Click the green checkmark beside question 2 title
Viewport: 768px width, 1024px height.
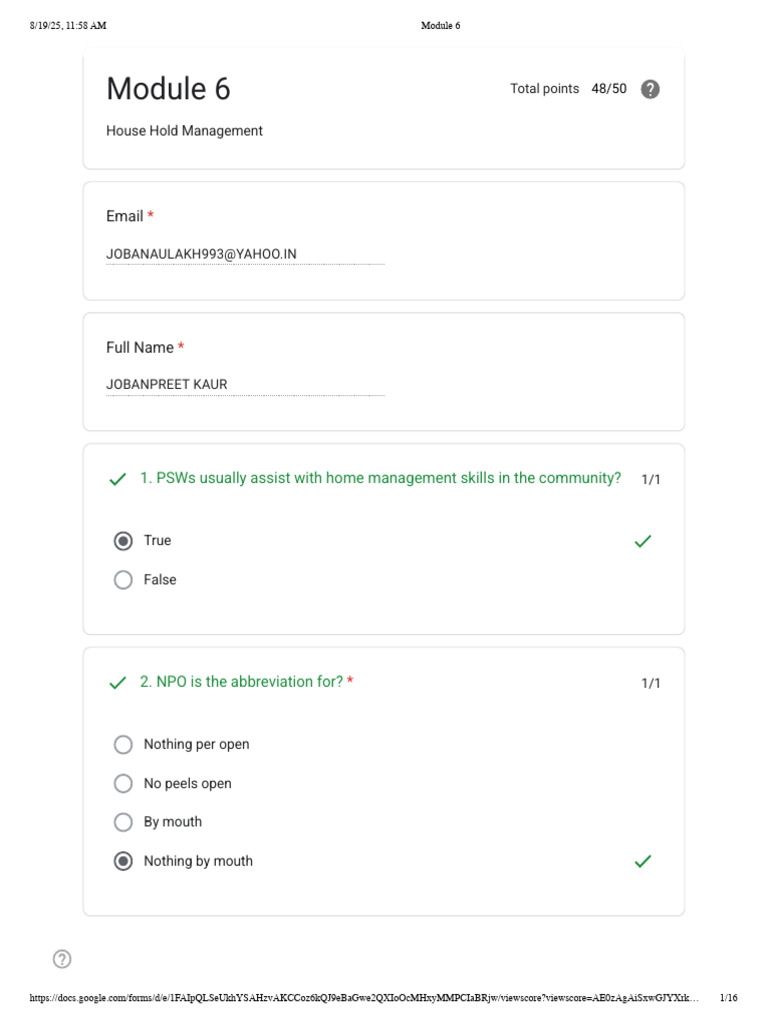click(x=118, y=683)
